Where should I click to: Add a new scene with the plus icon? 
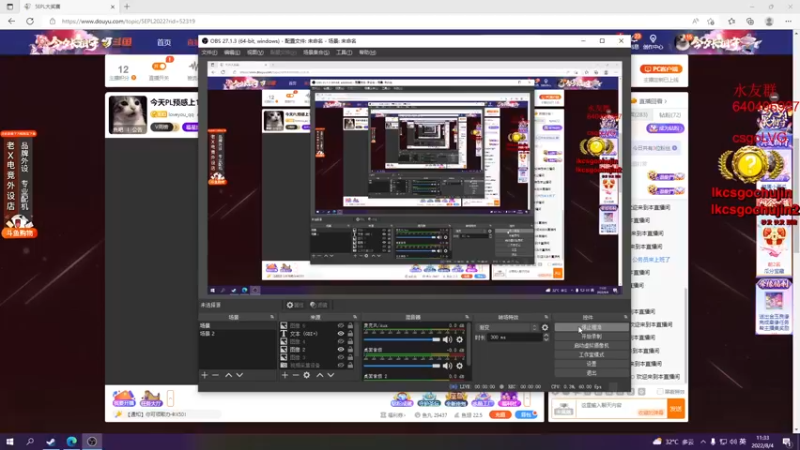click(205, 375)
